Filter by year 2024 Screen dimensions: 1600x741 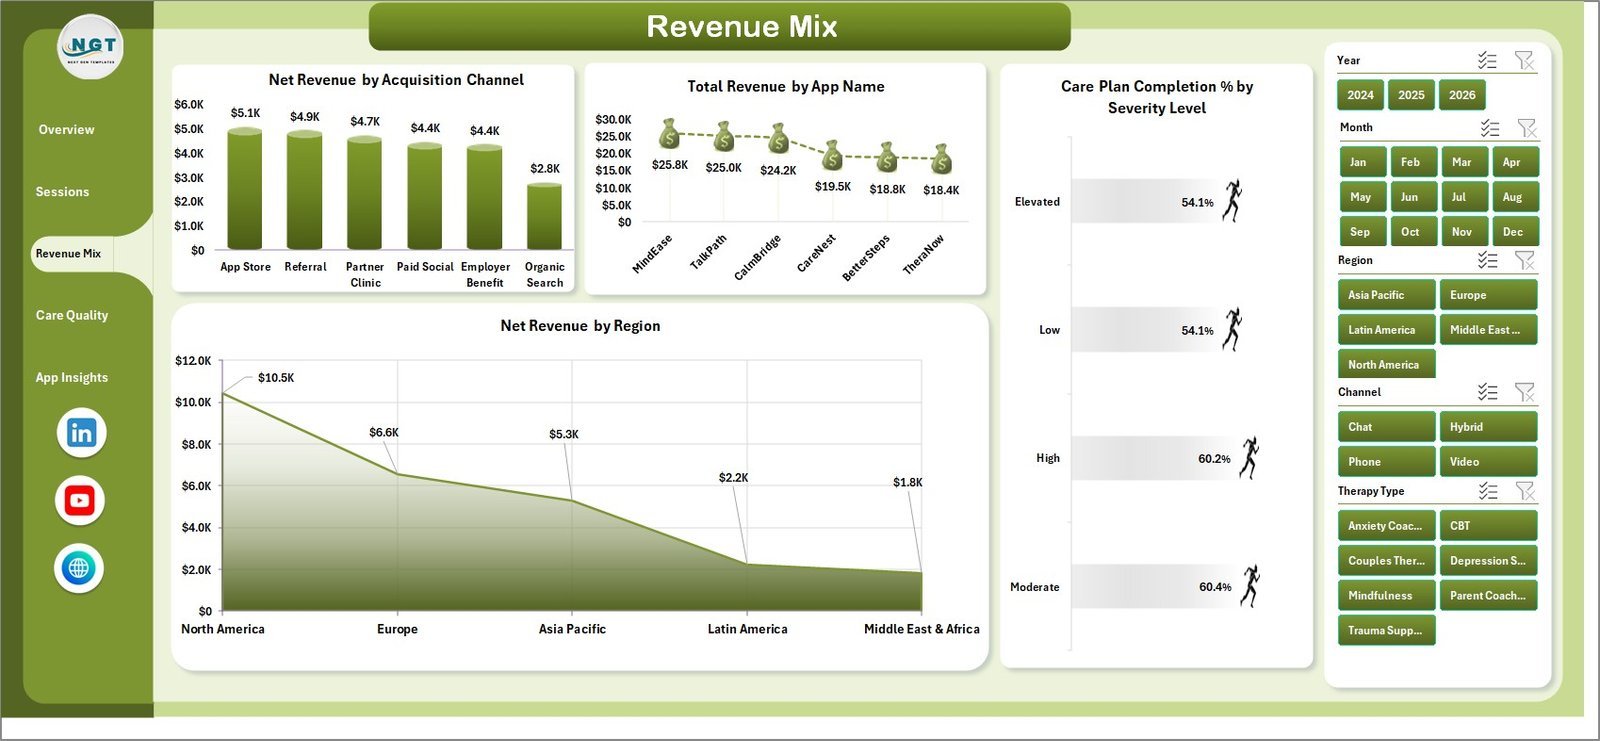tap(1360, 95)
